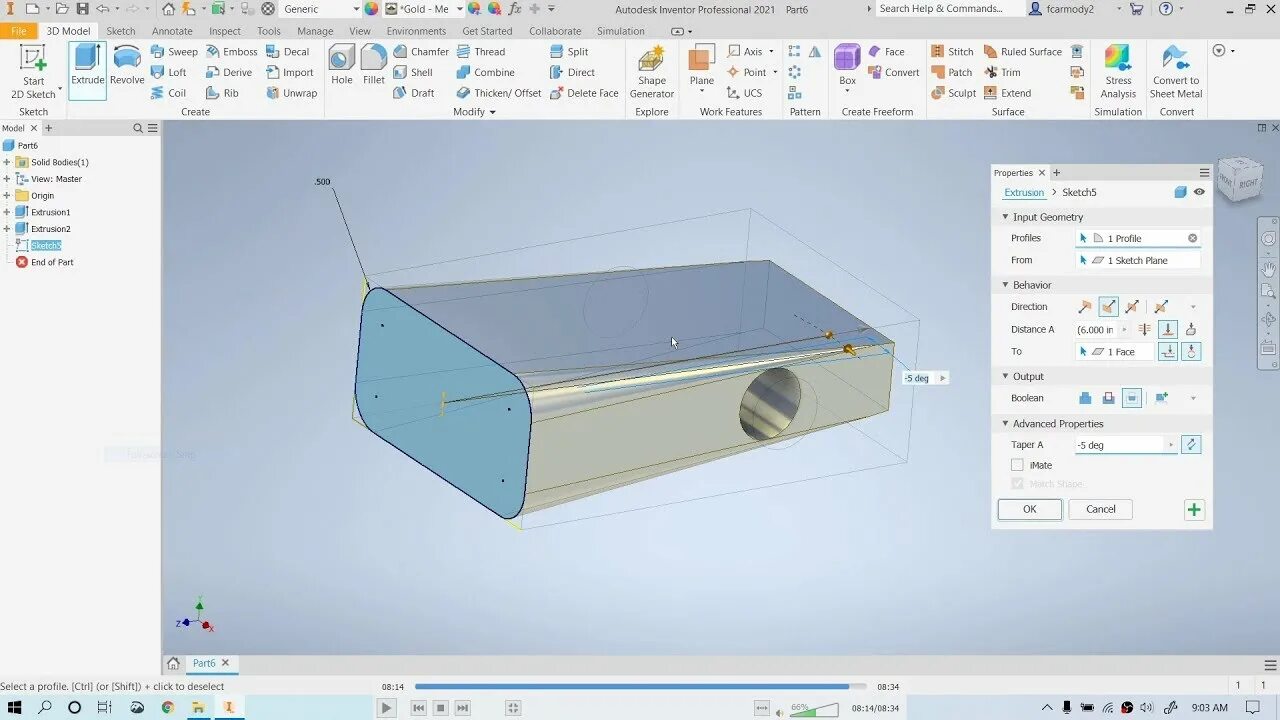
Task: Choose the Join boolean option
Action: pos(1085,398)
